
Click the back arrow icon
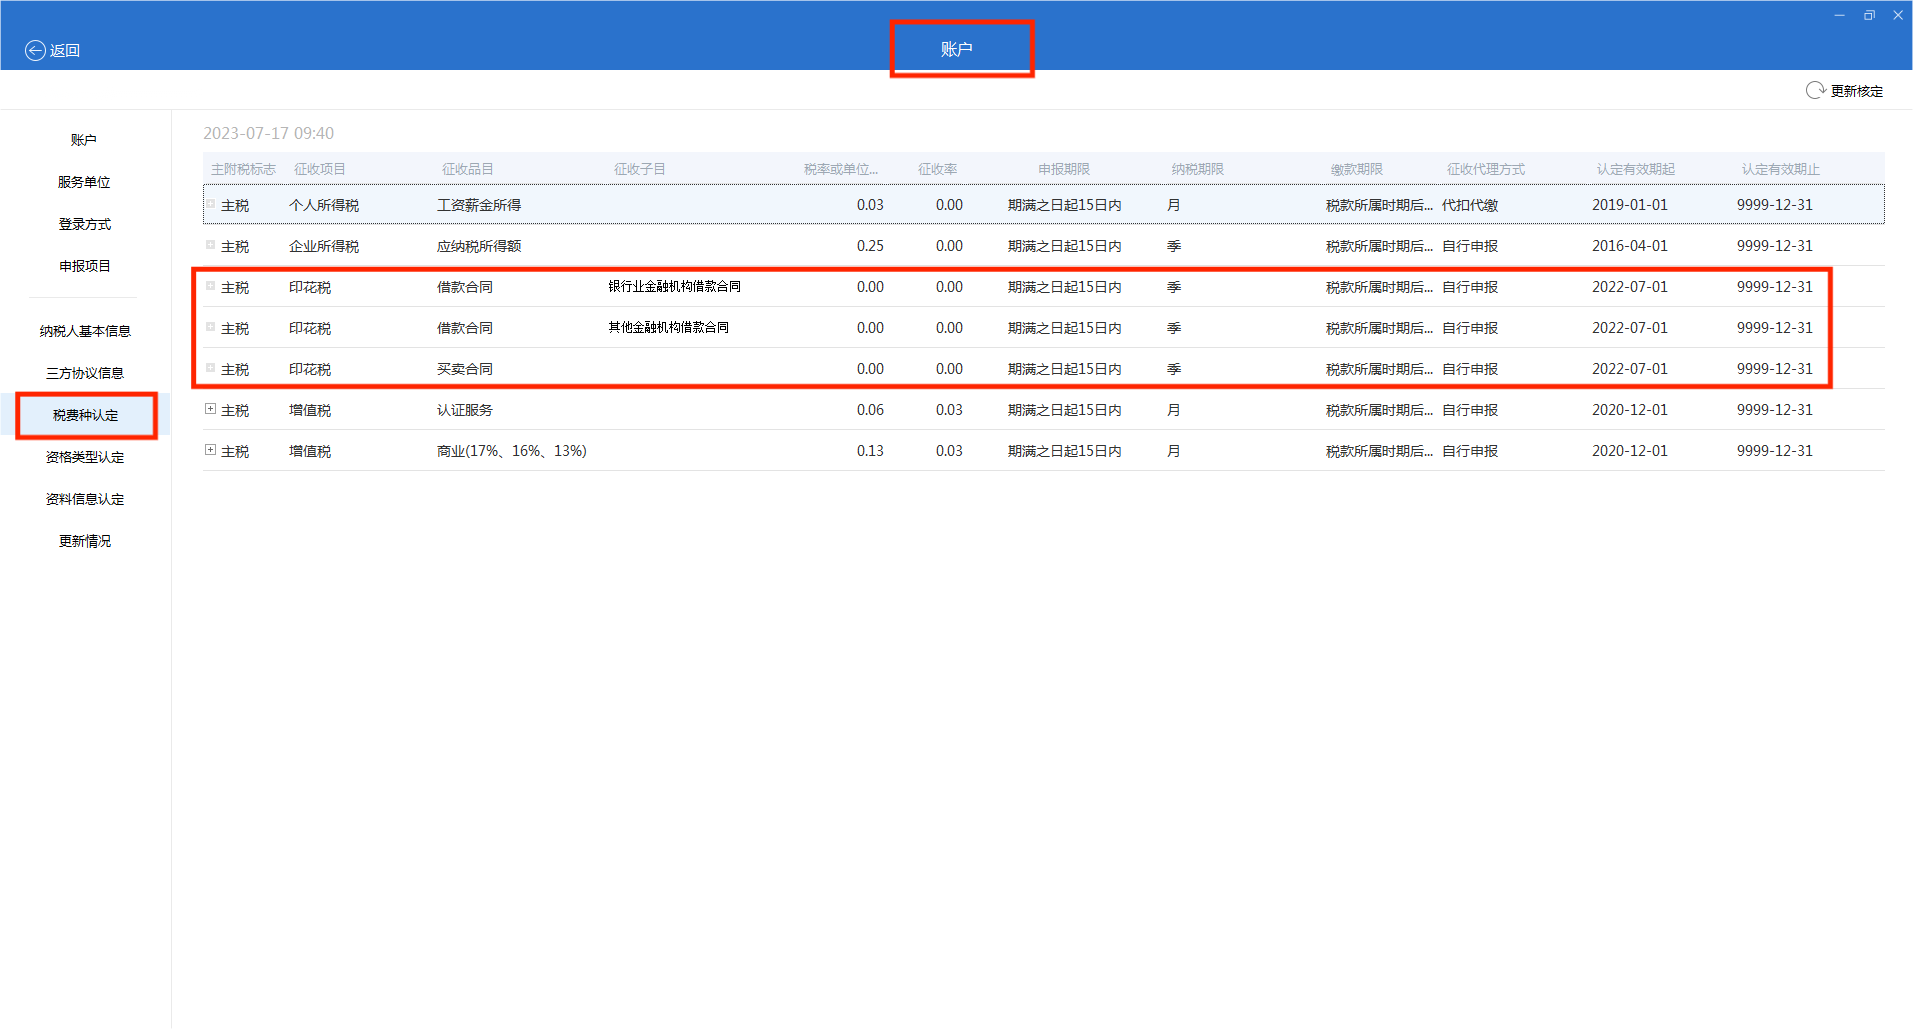point(35,51)
